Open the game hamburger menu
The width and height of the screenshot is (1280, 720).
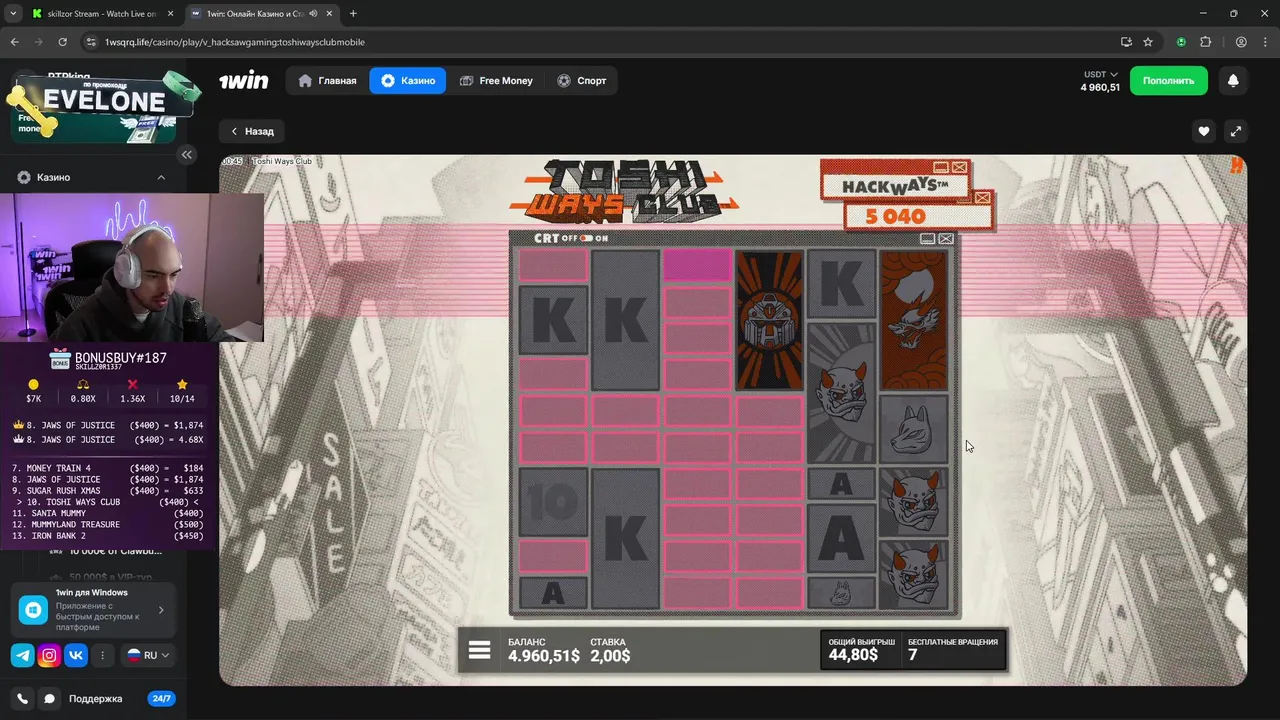(x=480, y=650)
